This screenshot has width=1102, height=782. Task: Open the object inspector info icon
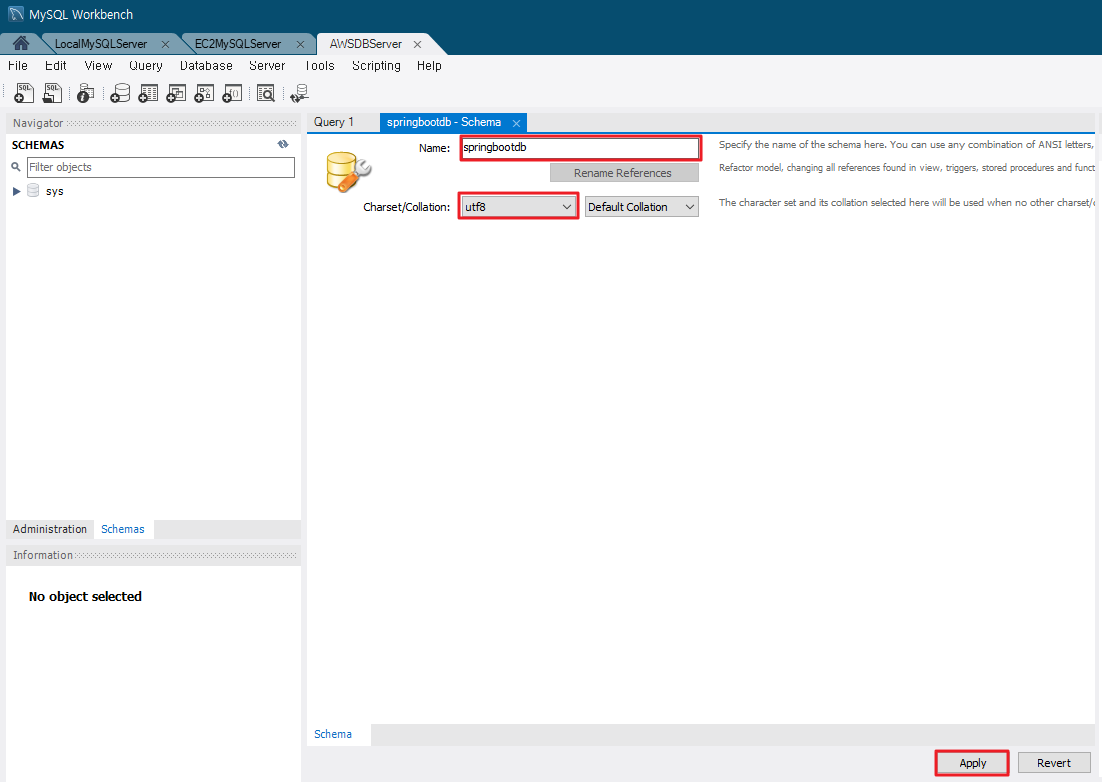click(x=86, y=93)
